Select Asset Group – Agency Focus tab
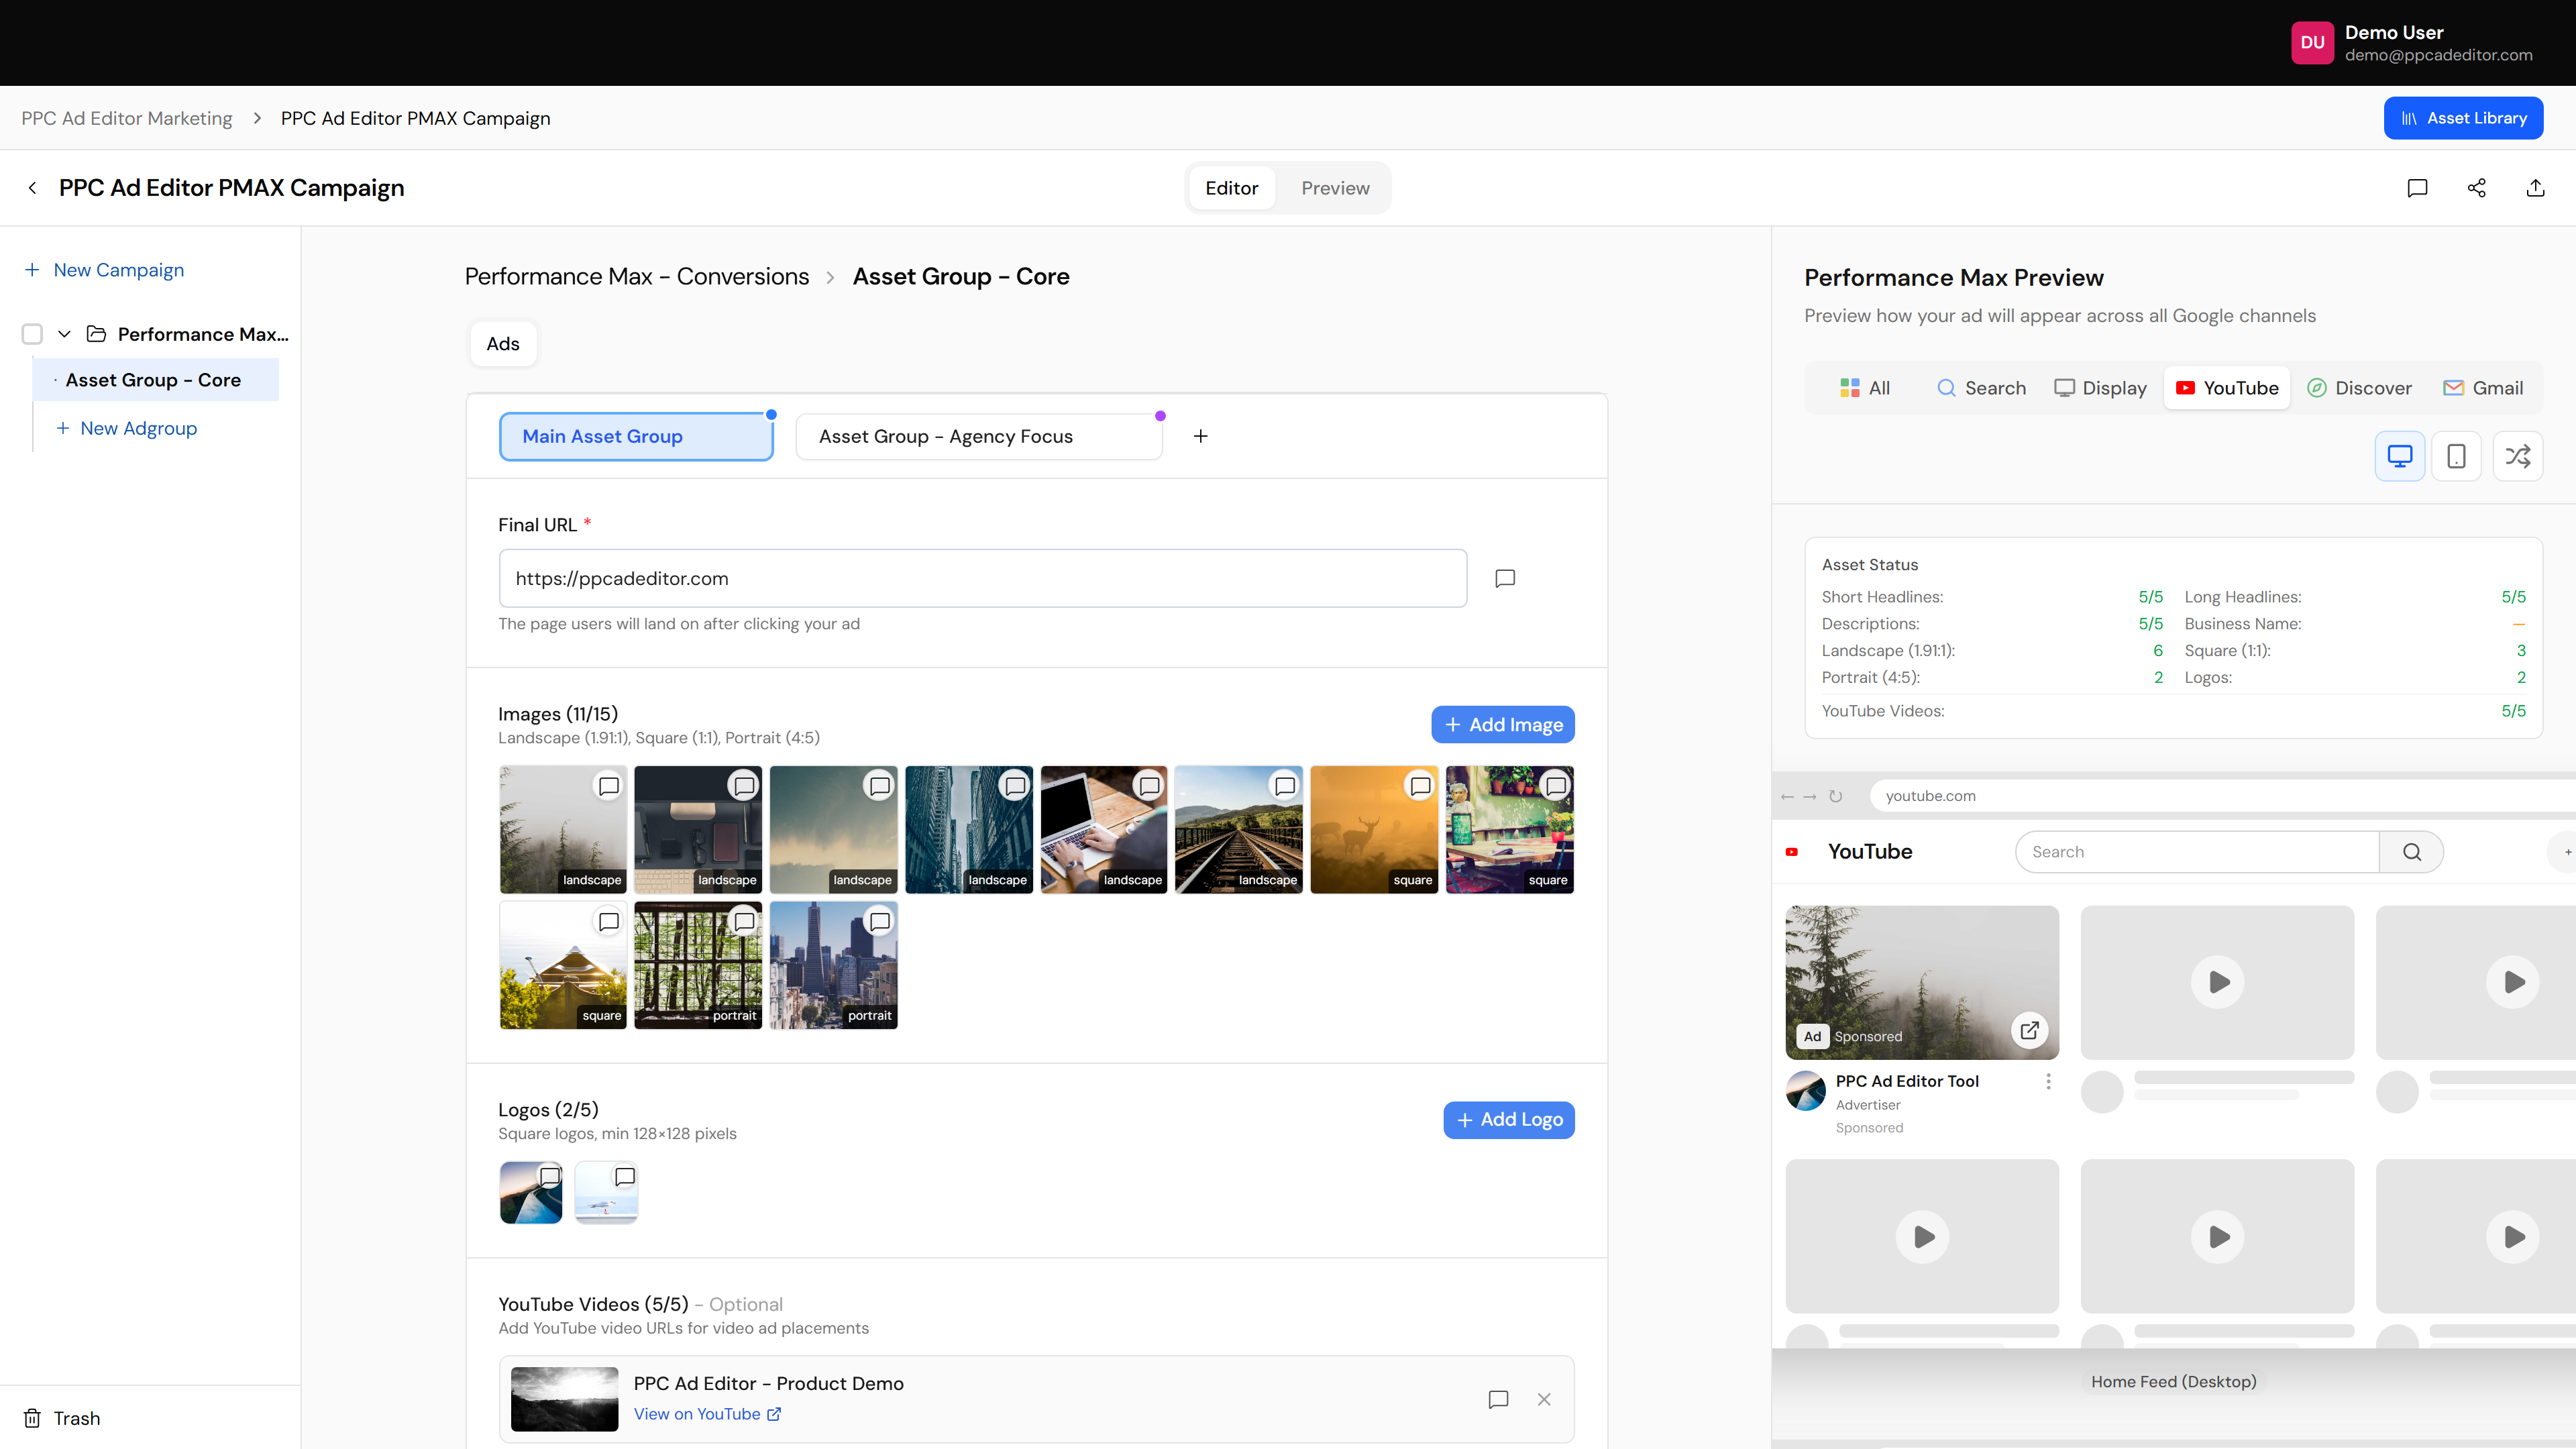 coord(979,437)
